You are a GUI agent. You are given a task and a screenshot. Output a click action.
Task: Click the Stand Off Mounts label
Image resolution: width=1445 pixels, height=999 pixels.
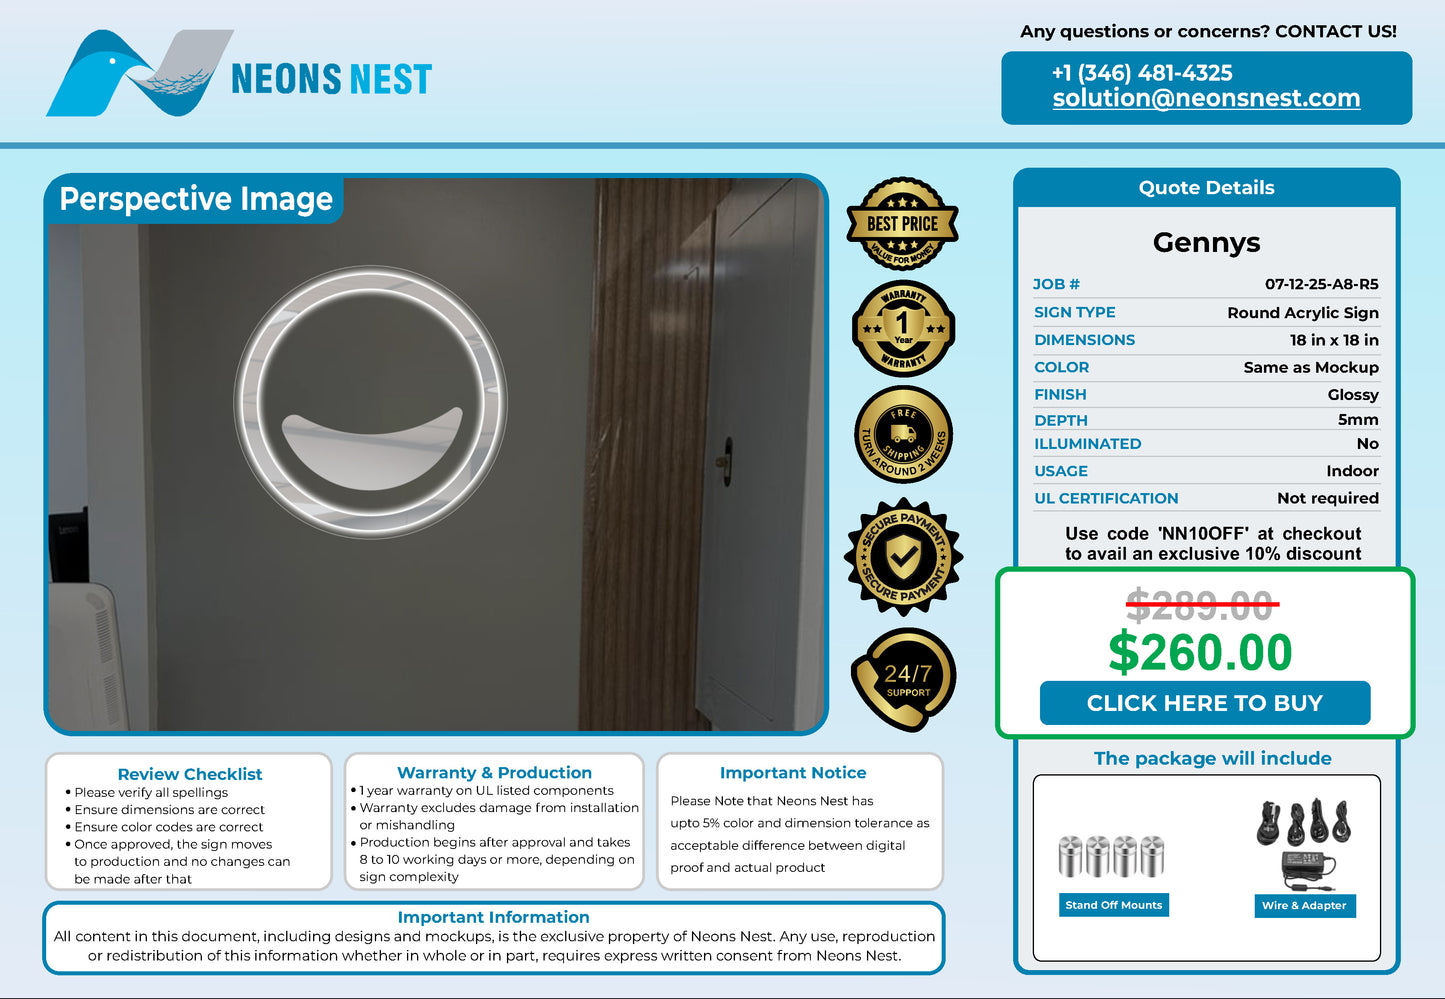pyautogui.click(x=1113, y=905)
